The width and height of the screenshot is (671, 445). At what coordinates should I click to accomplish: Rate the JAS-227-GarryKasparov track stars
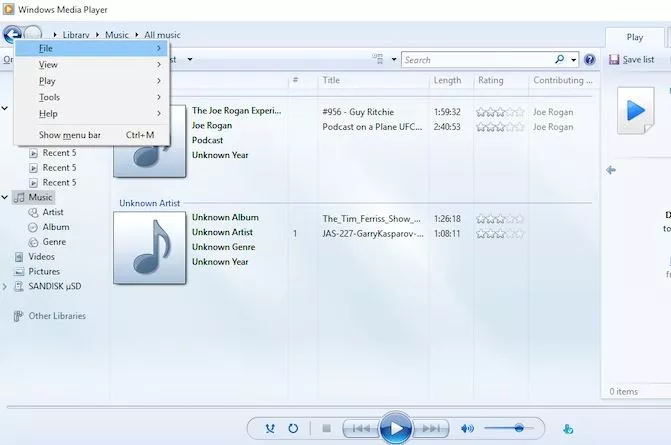pyautogui.click(x=500, y=234)
